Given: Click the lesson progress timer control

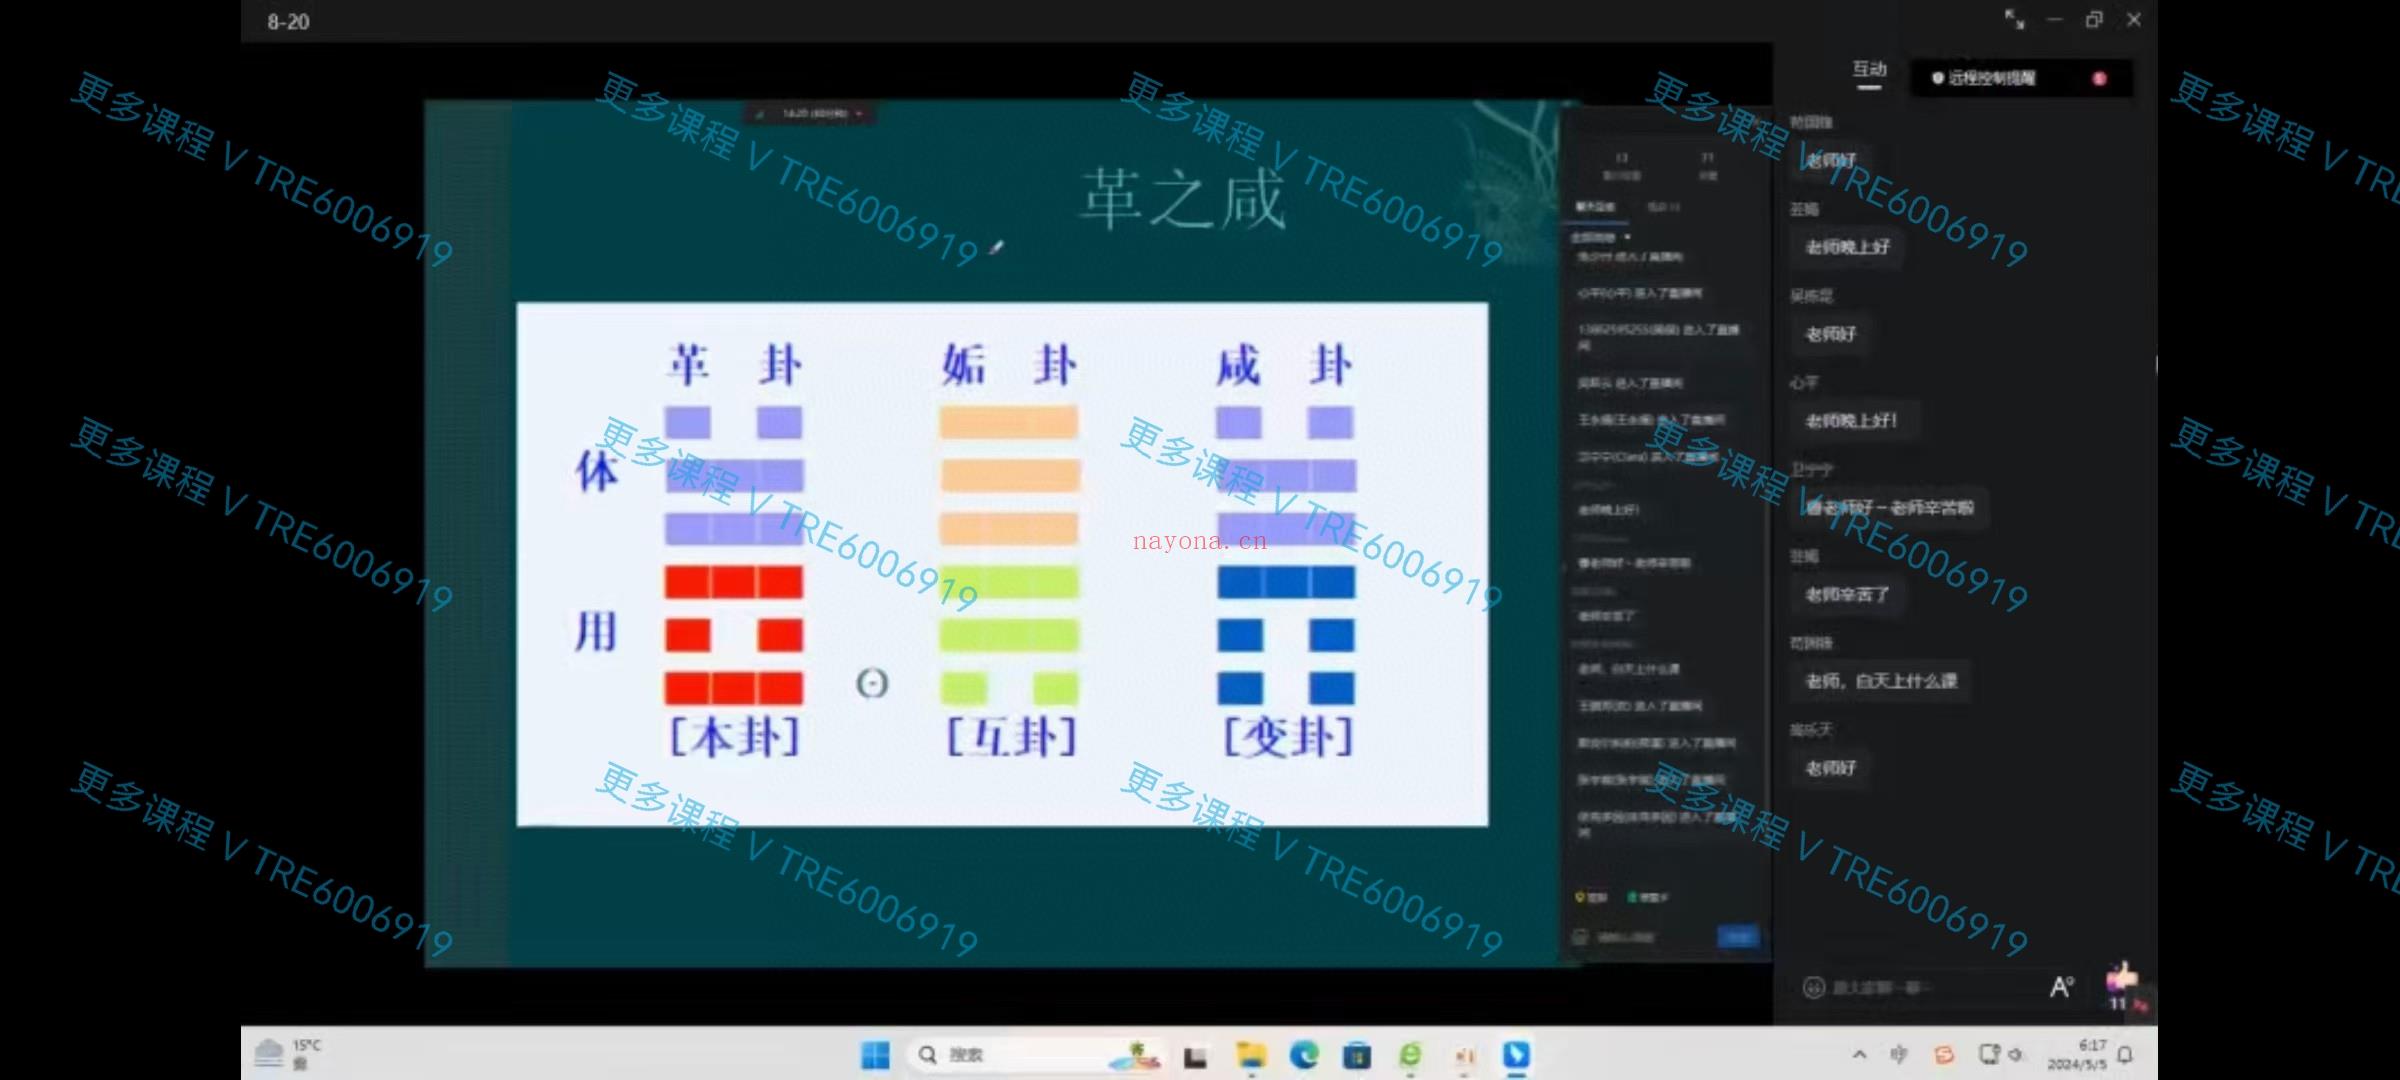Looking at the screenshot, I should pyautogui.click(x=811, y=113).
